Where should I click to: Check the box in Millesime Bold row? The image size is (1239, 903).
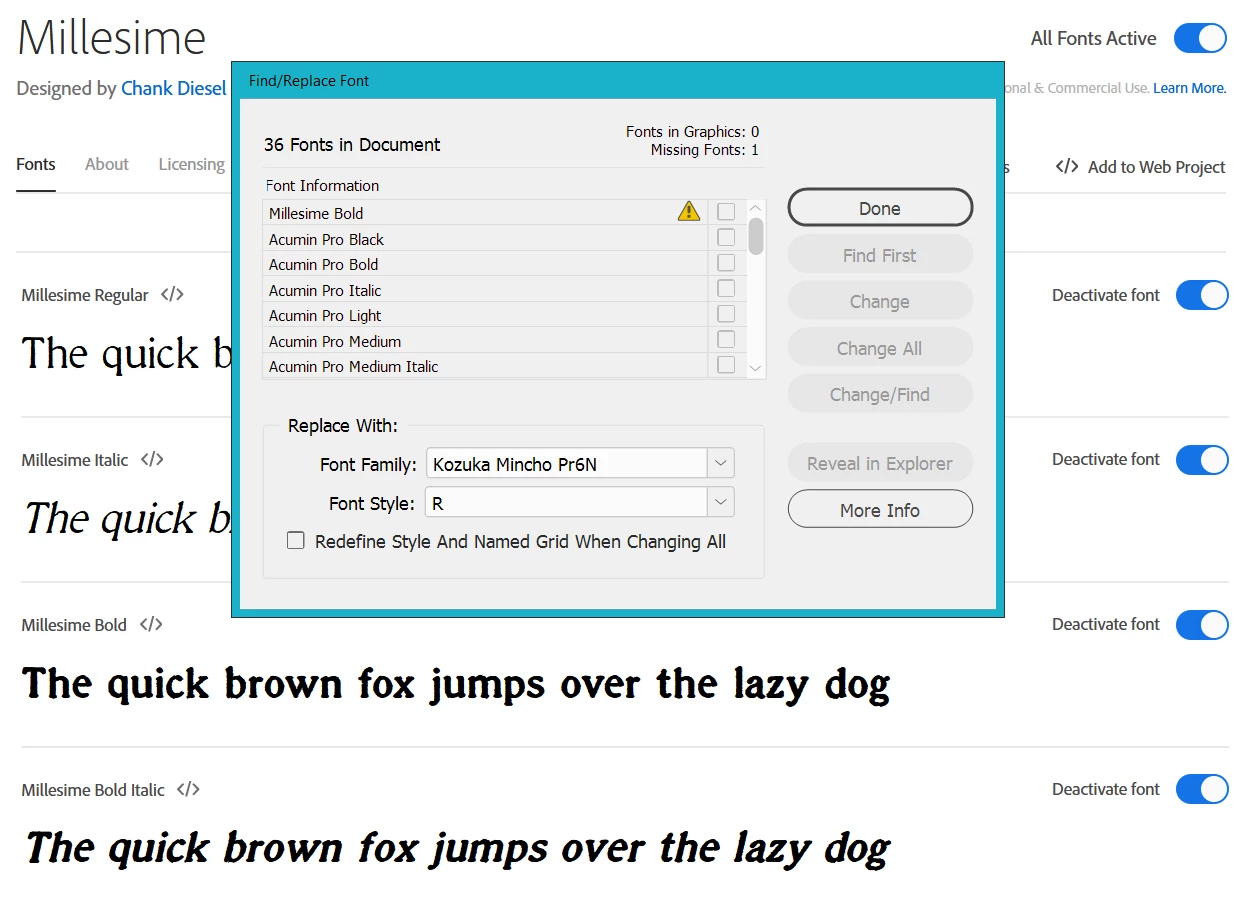coord(726,212)
